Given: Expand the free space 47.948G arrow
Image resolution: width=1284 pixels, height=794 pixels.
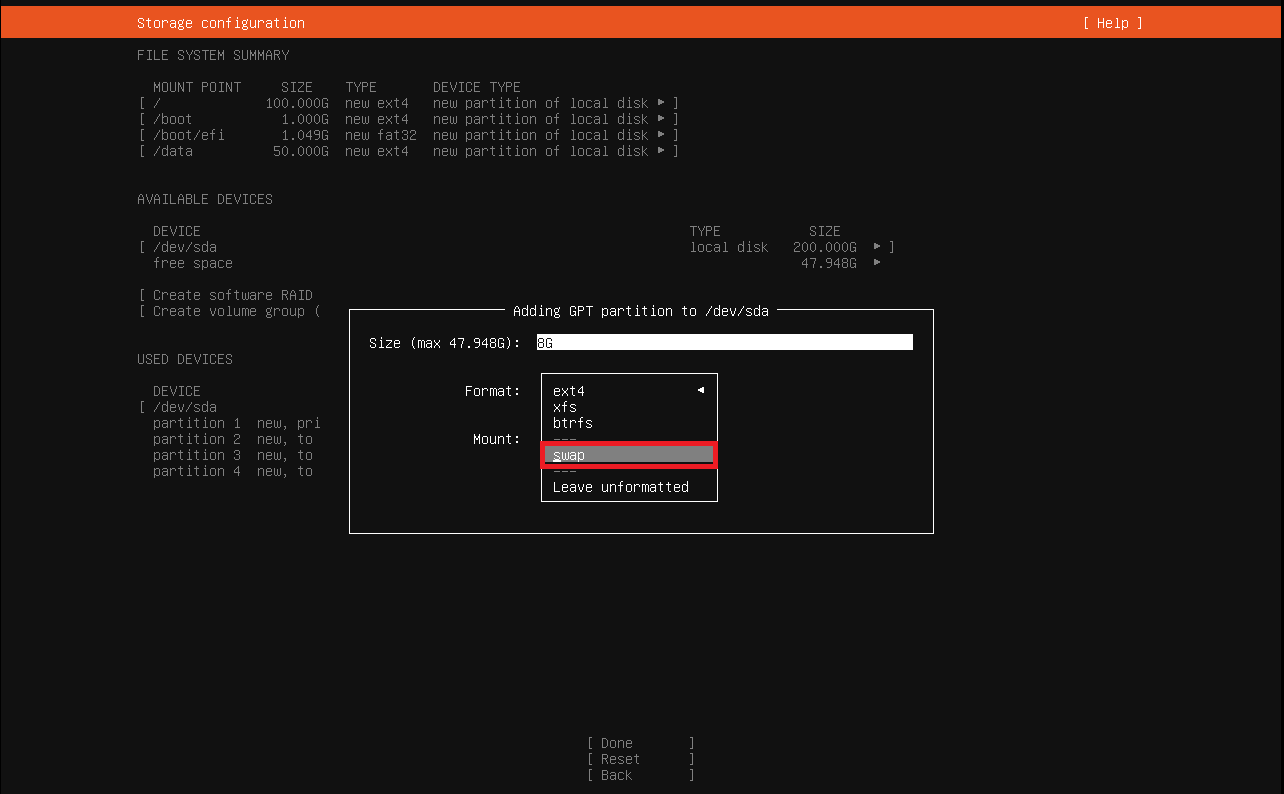Looking at the screenshot, I should click(877, 263).
